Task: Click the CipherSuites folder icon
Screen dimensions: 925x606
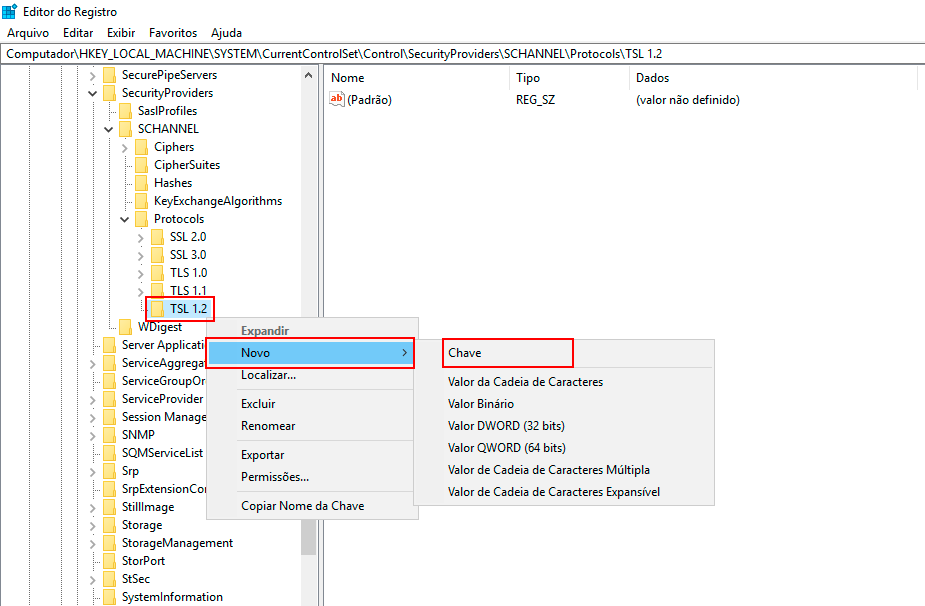Action: pyautogui.click(x=142, y=165)
